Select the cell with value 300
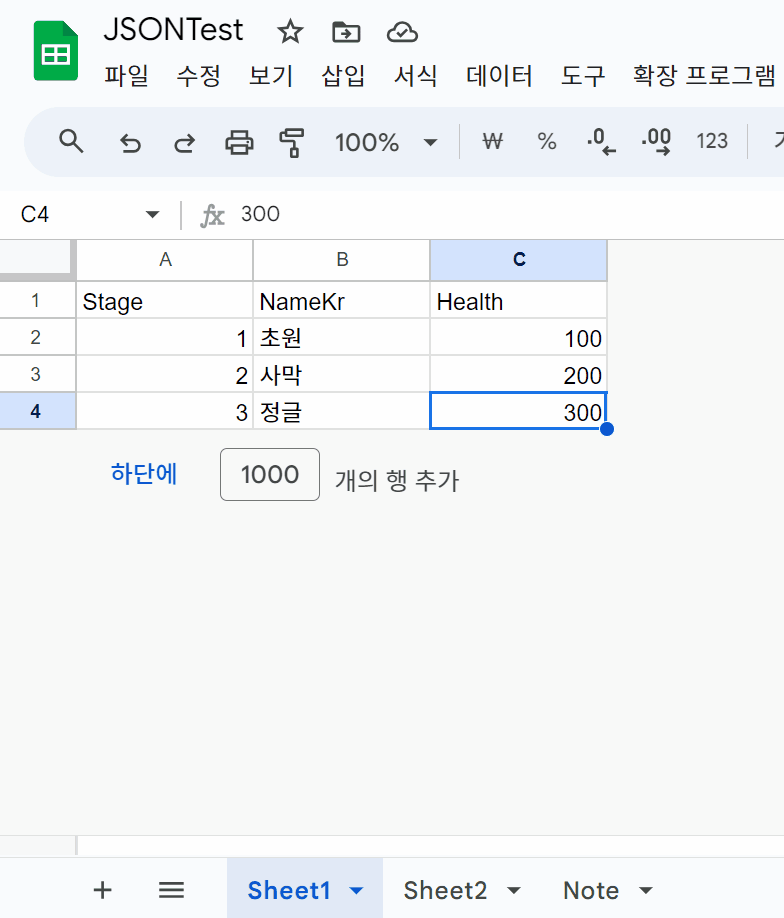The height and width of the screenshot is (918, 784). click(519, 412)
